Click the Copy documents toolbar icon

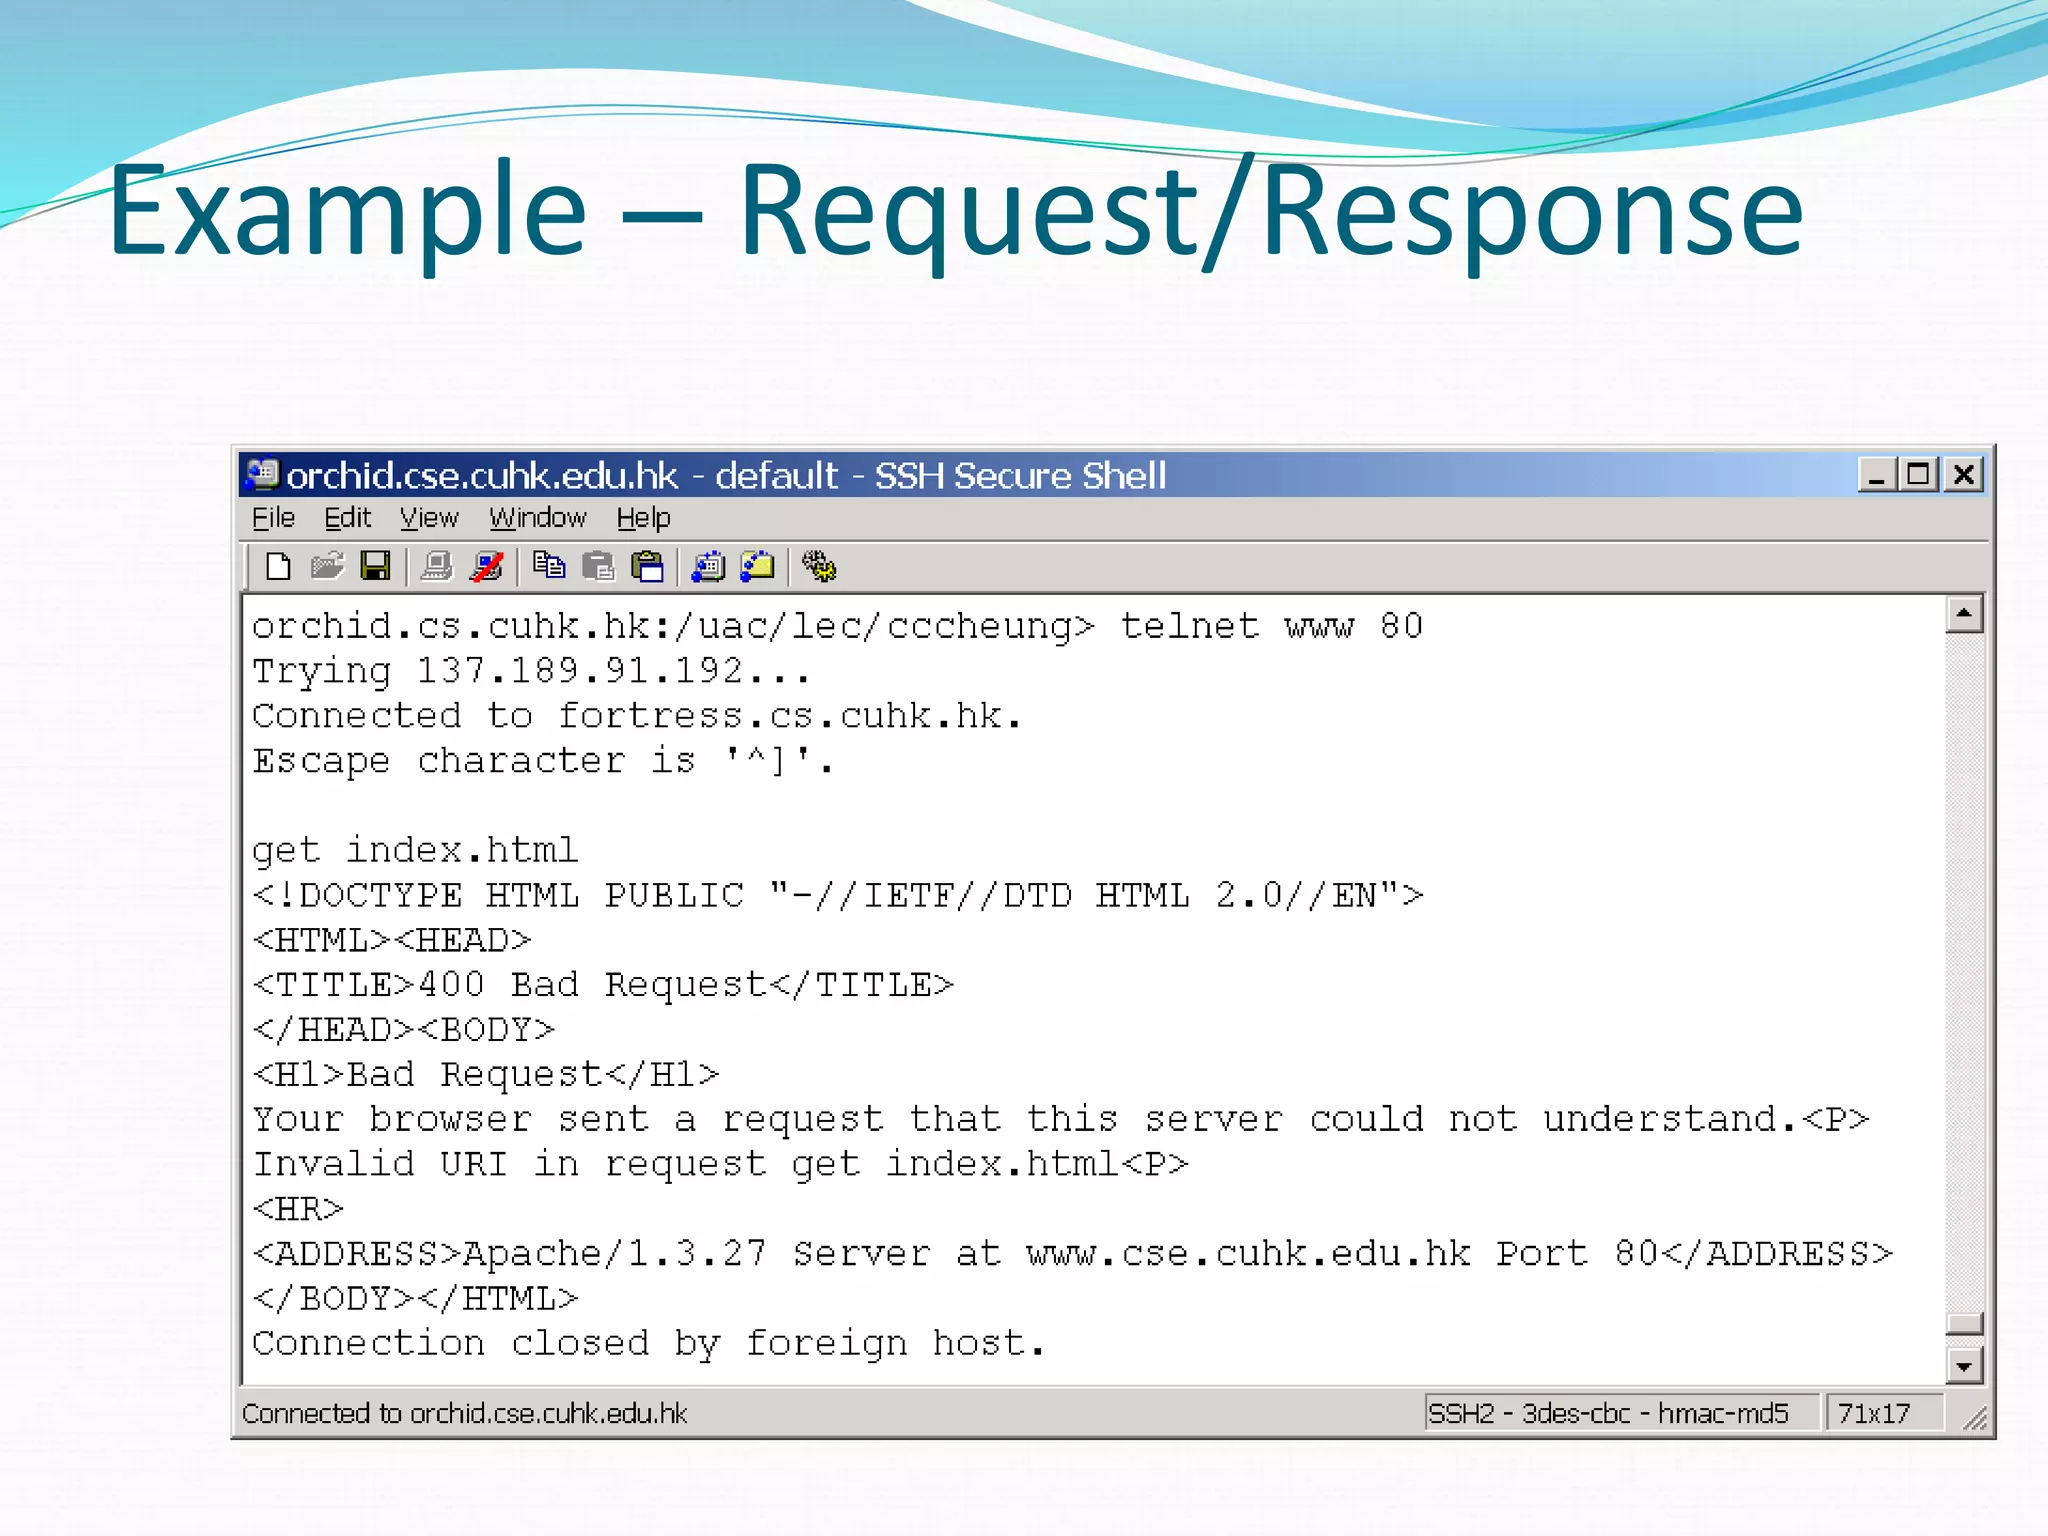pyautogui.click(x=549, y=567)
